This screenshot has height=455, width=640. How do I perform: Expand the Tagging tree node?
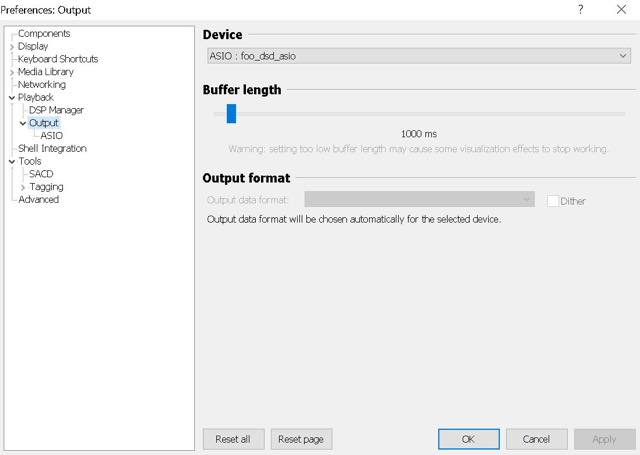(23, 187)
